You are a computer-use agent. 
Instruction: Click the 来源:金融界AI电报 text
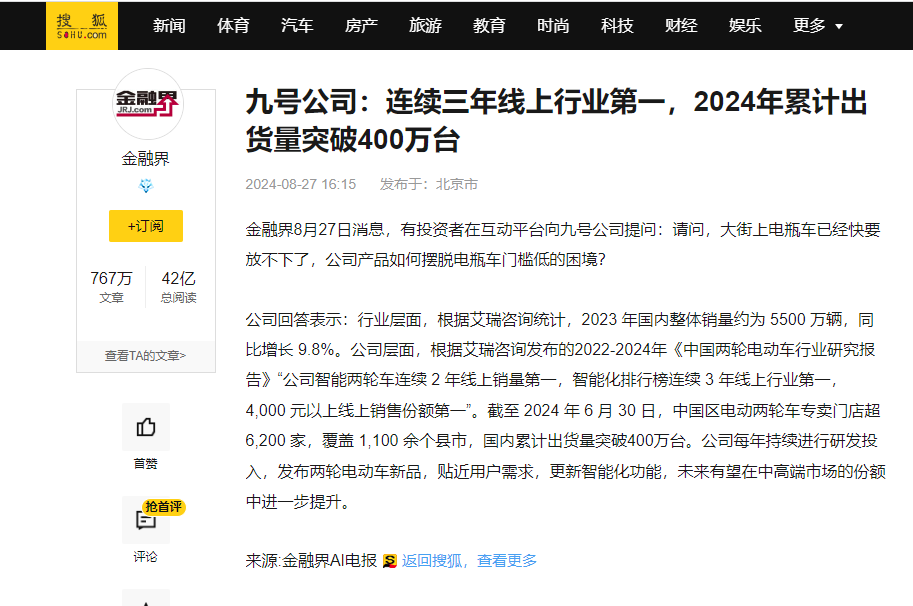click(312, 561)
